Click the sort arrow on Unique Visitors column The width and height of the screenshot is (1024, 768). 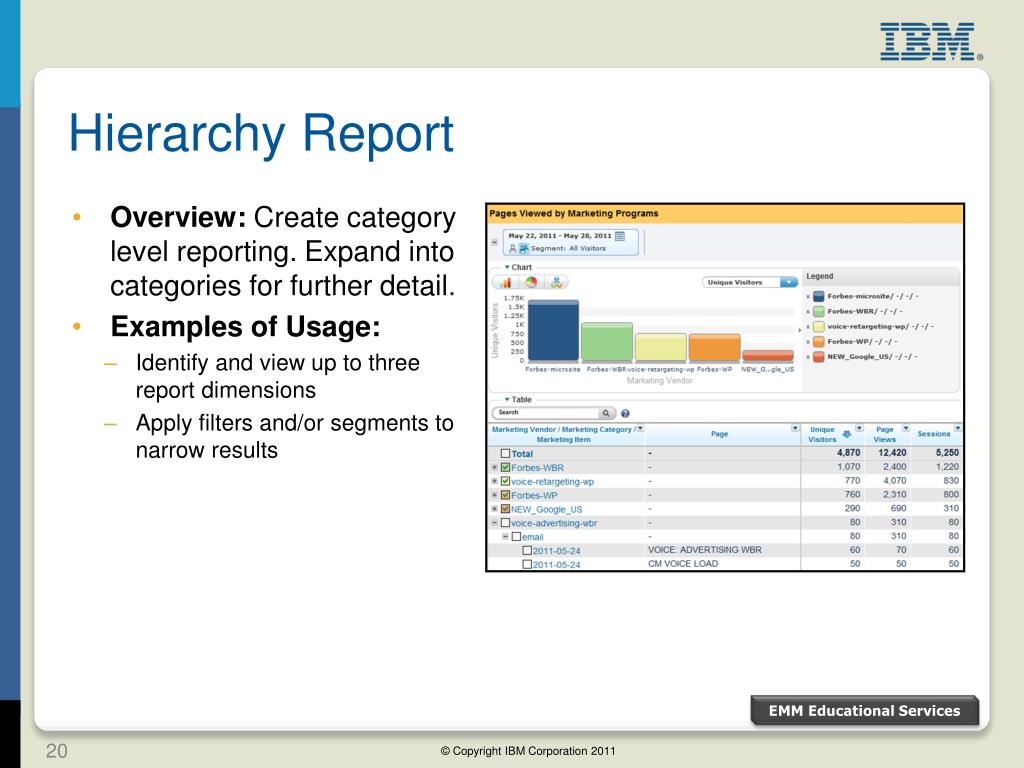(x=846, y=434)
